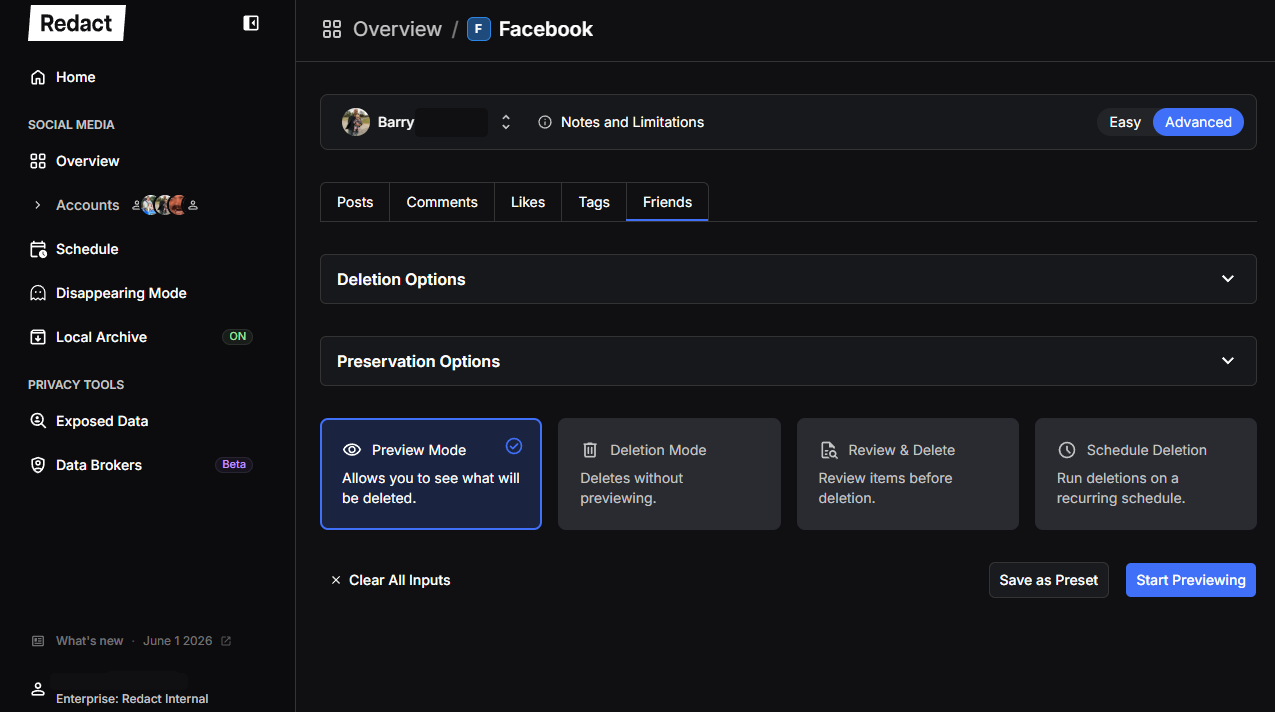The height and width of the screenshot is (712, 1275).
Task: Click the clock icon in Schedule Deletion card
Action: 1067,450
